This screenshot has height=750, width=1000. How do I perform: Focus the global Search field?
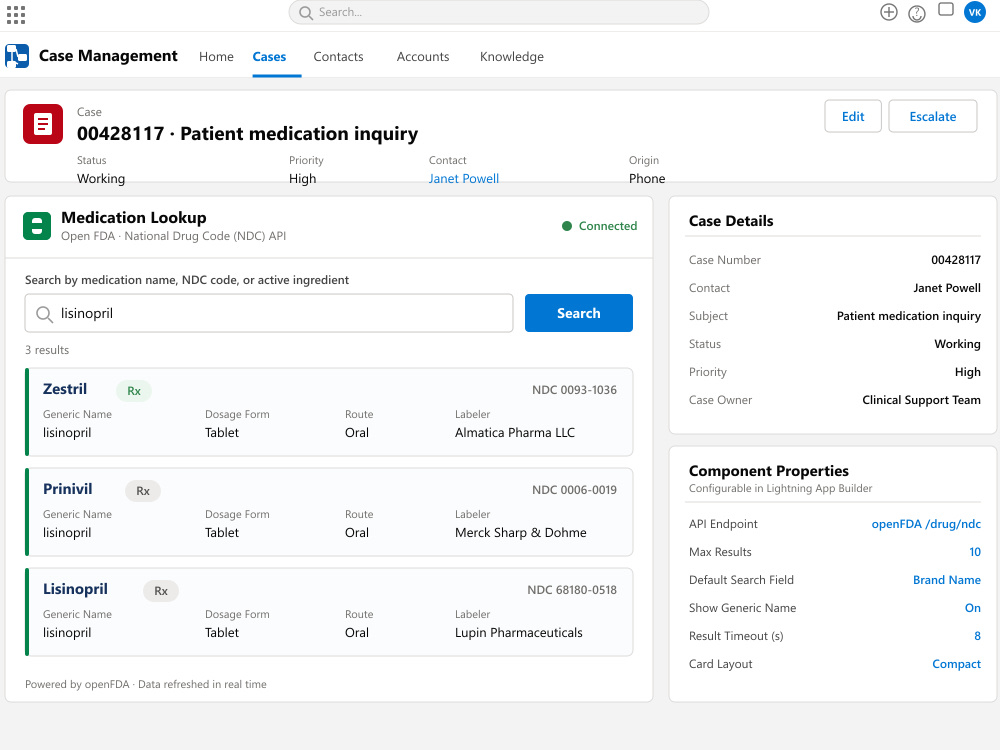[499, 12]
